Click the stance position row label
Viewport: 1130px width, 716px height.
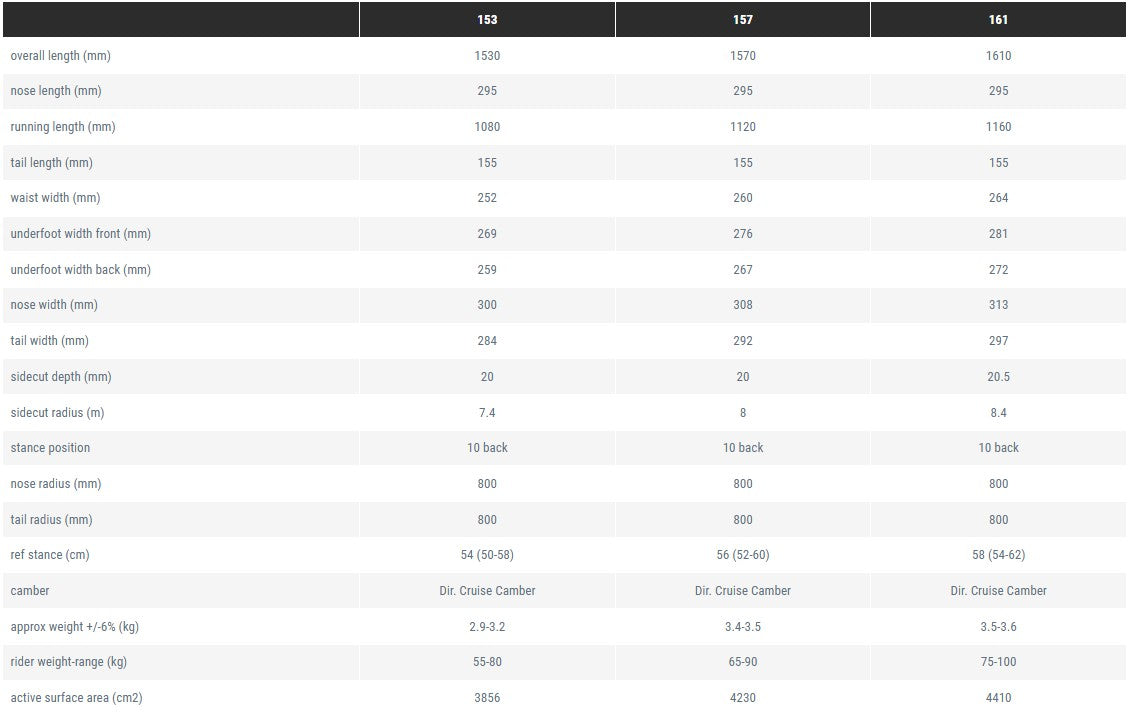[50, 448]
